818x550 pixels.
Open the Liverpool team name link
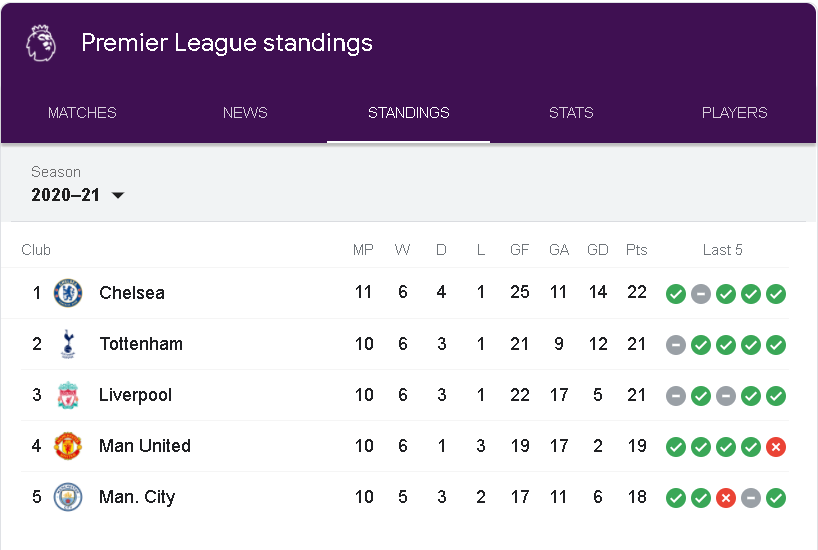136,395
